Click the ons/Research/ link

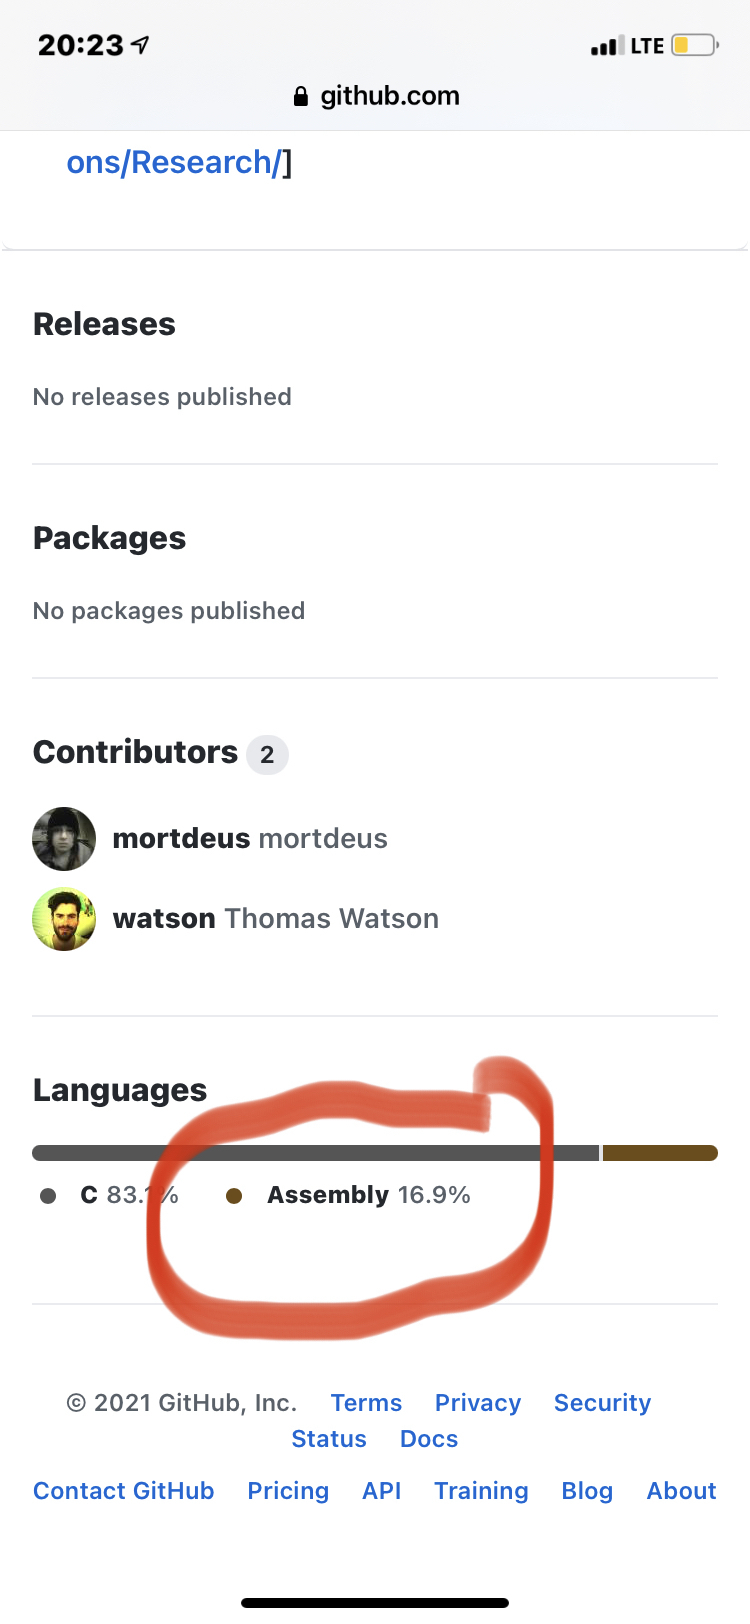tap(174, 162)
